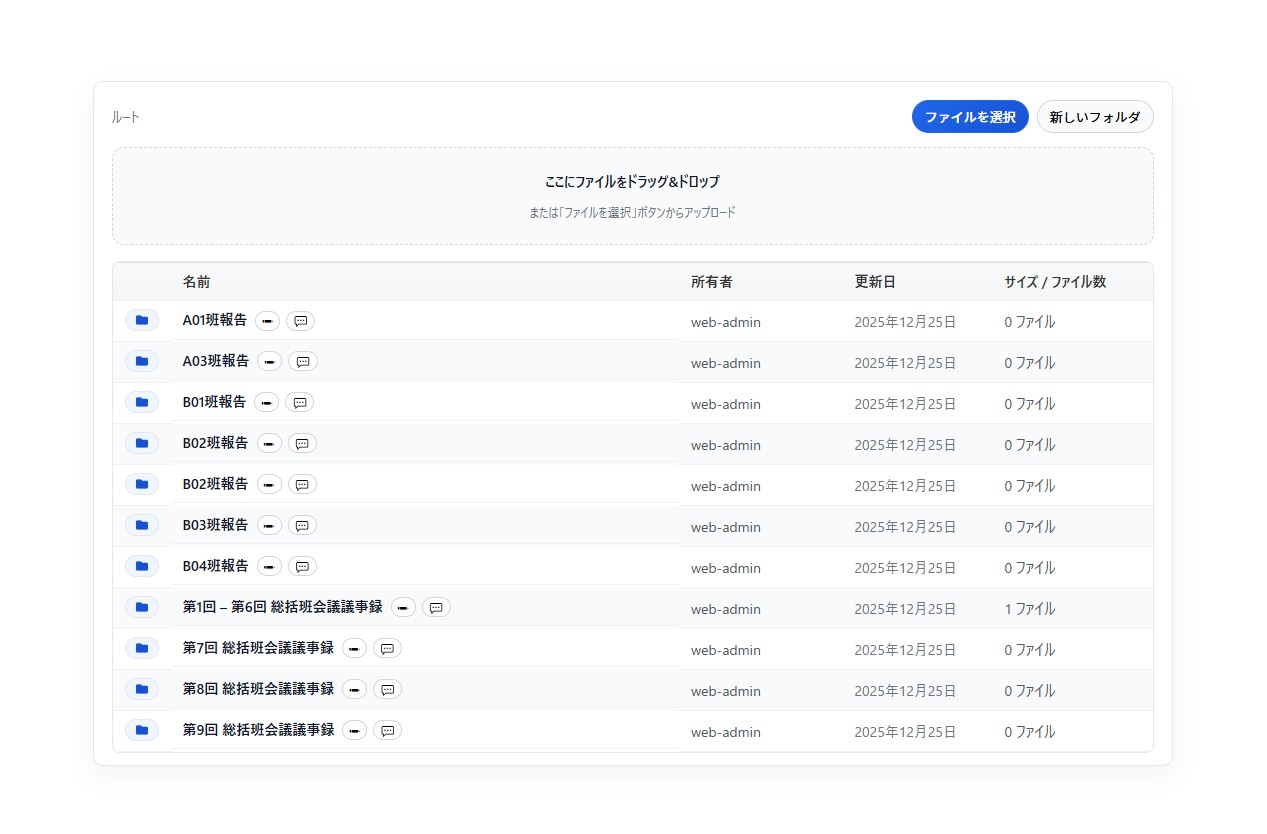Open the 第1回 – 第6回 総括班会議議事録 folder

282,607
